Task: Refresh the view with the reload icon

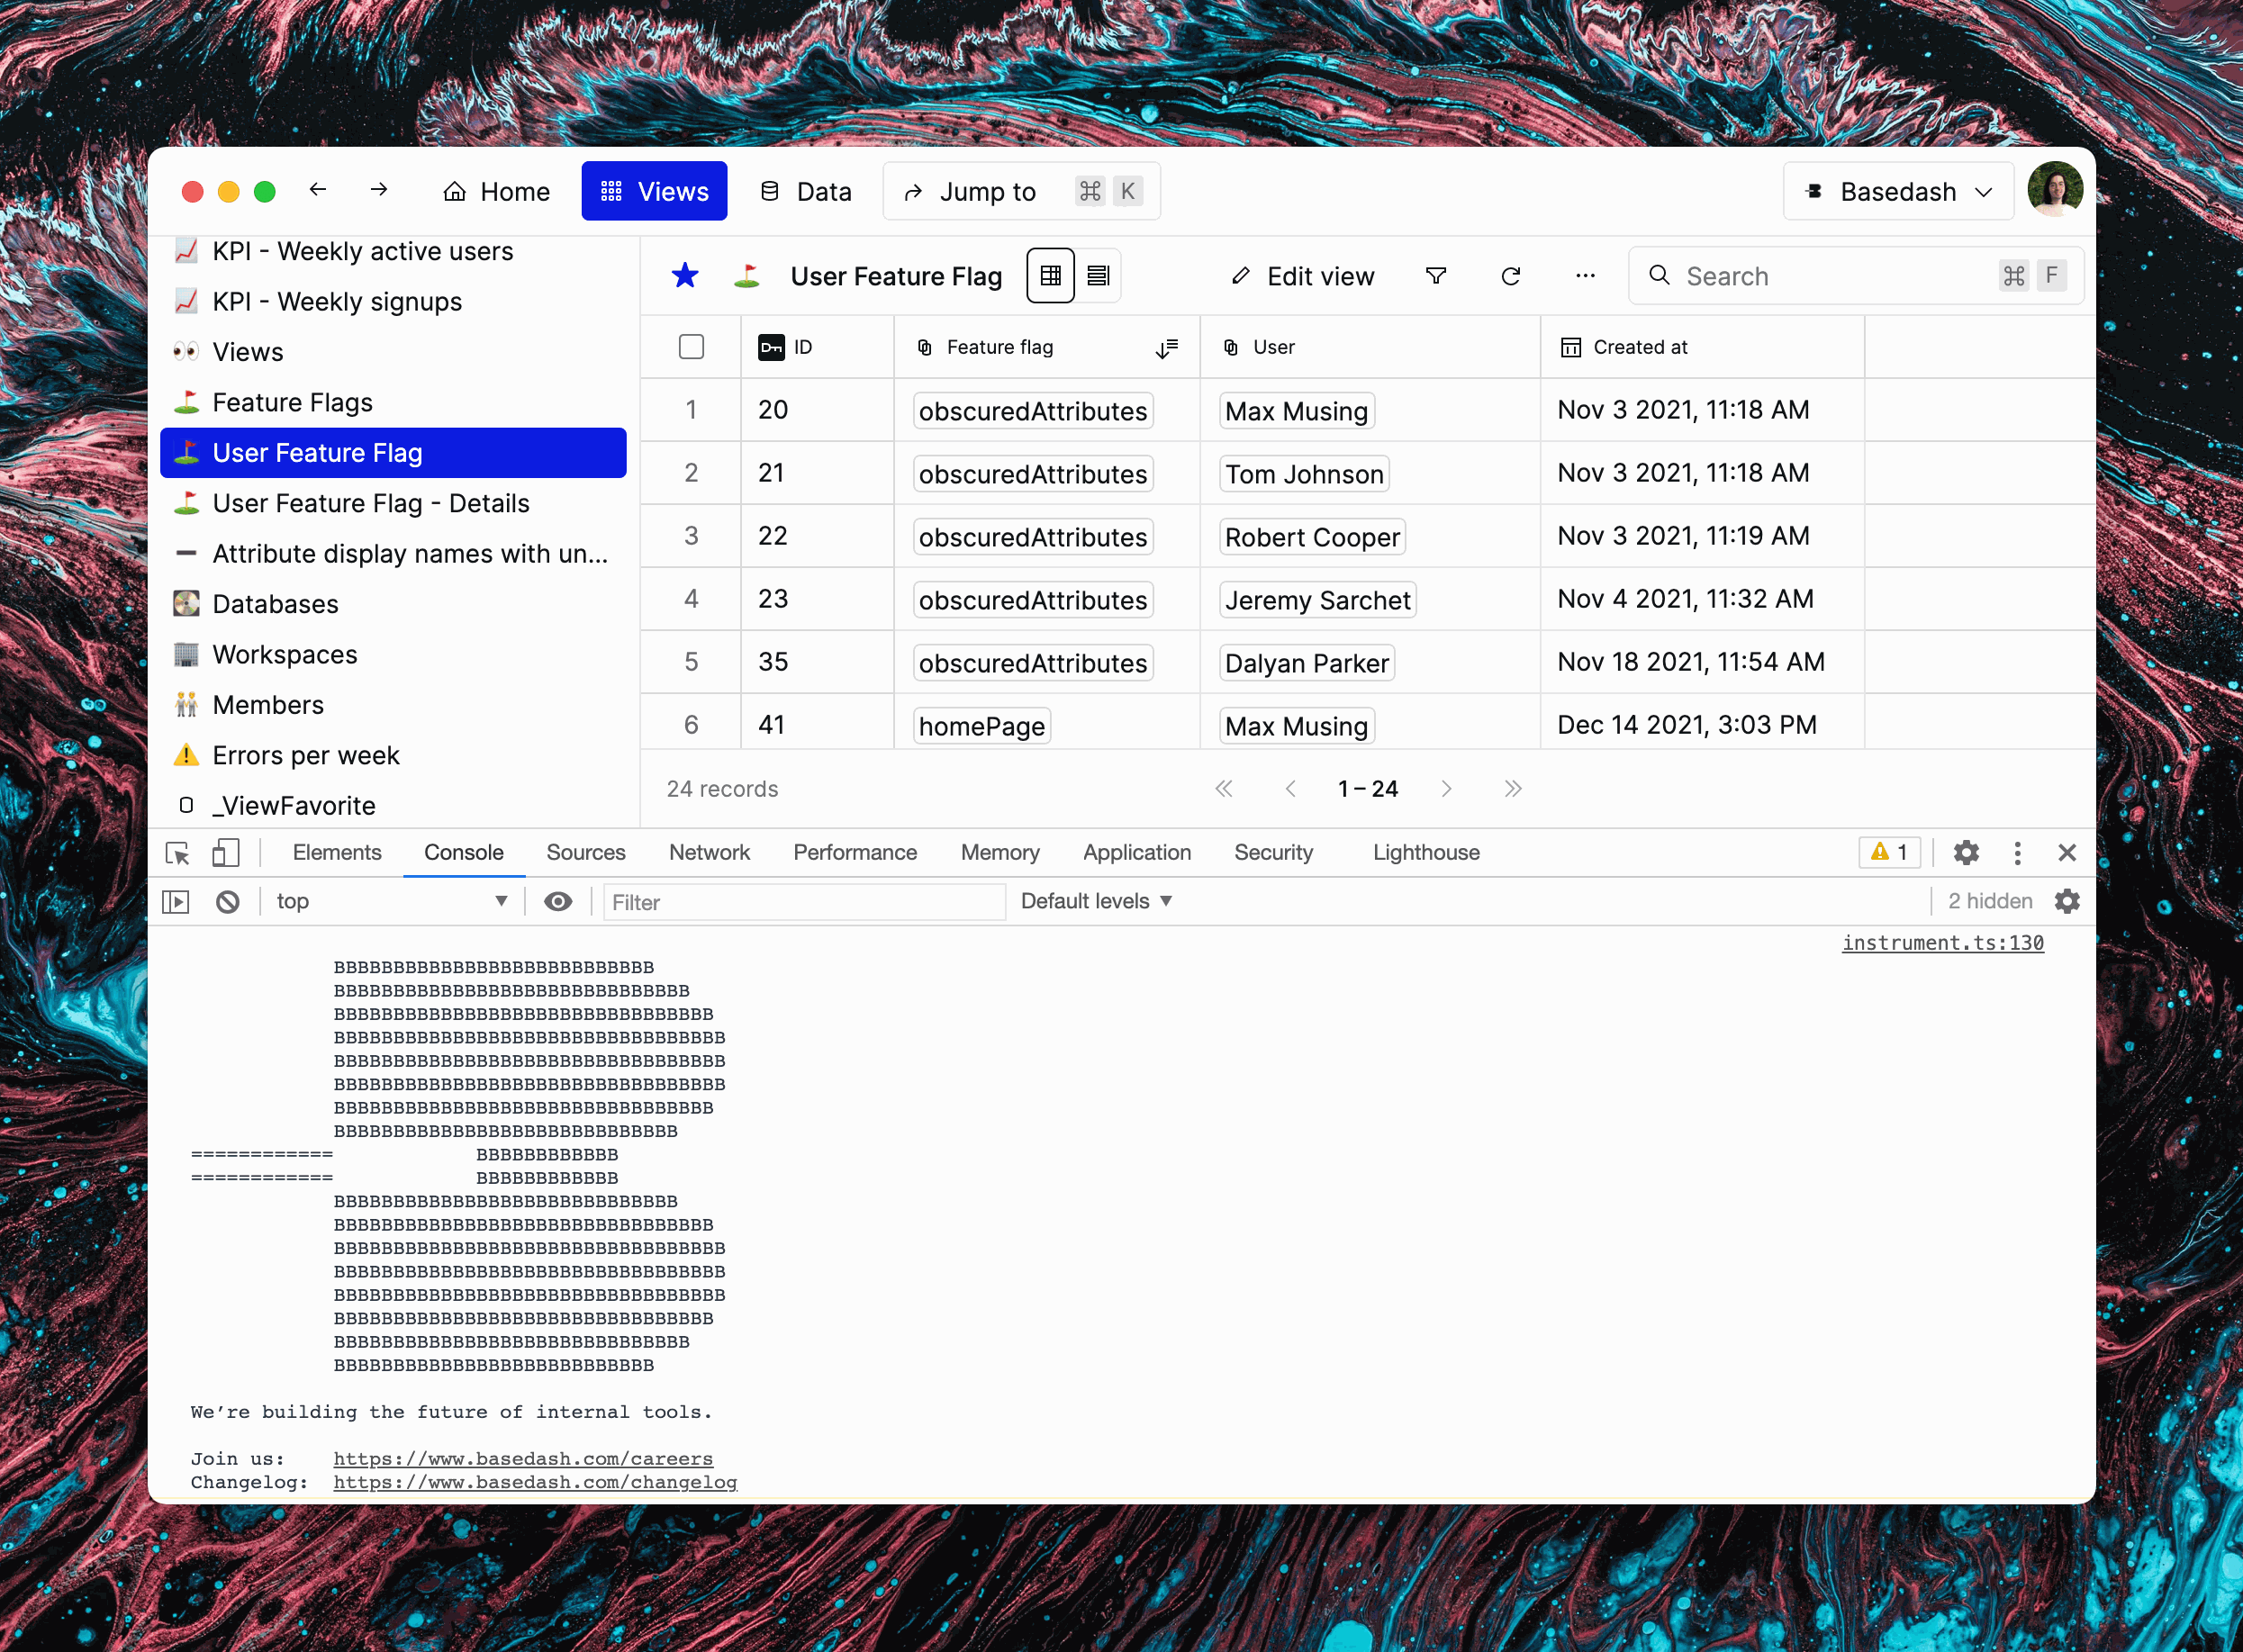Action: coord(1511,275)
